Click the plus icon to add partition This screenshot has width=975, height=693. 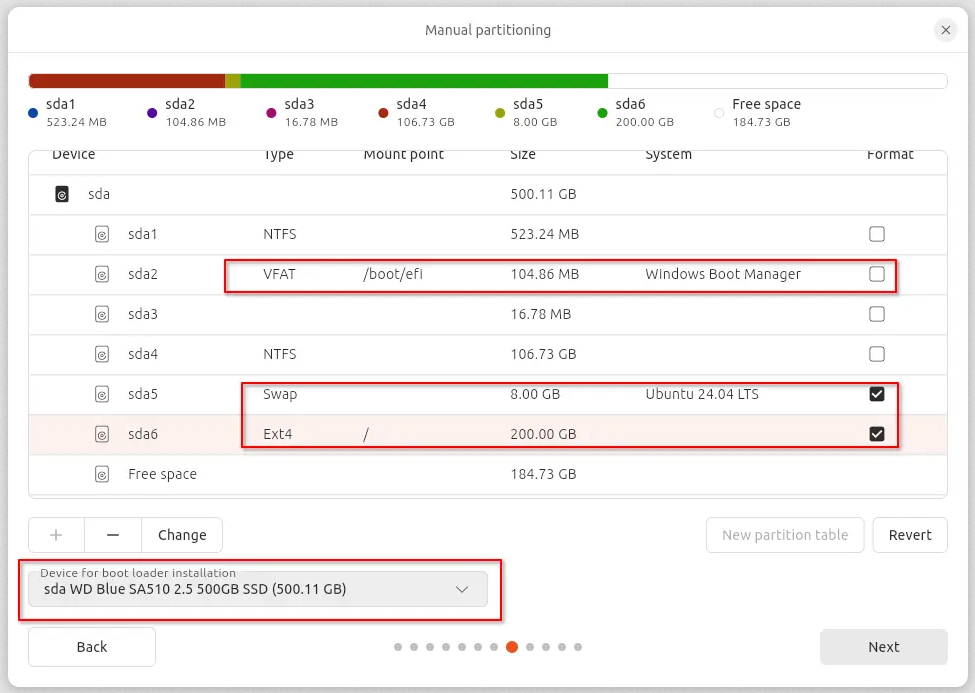coord(56,535)
